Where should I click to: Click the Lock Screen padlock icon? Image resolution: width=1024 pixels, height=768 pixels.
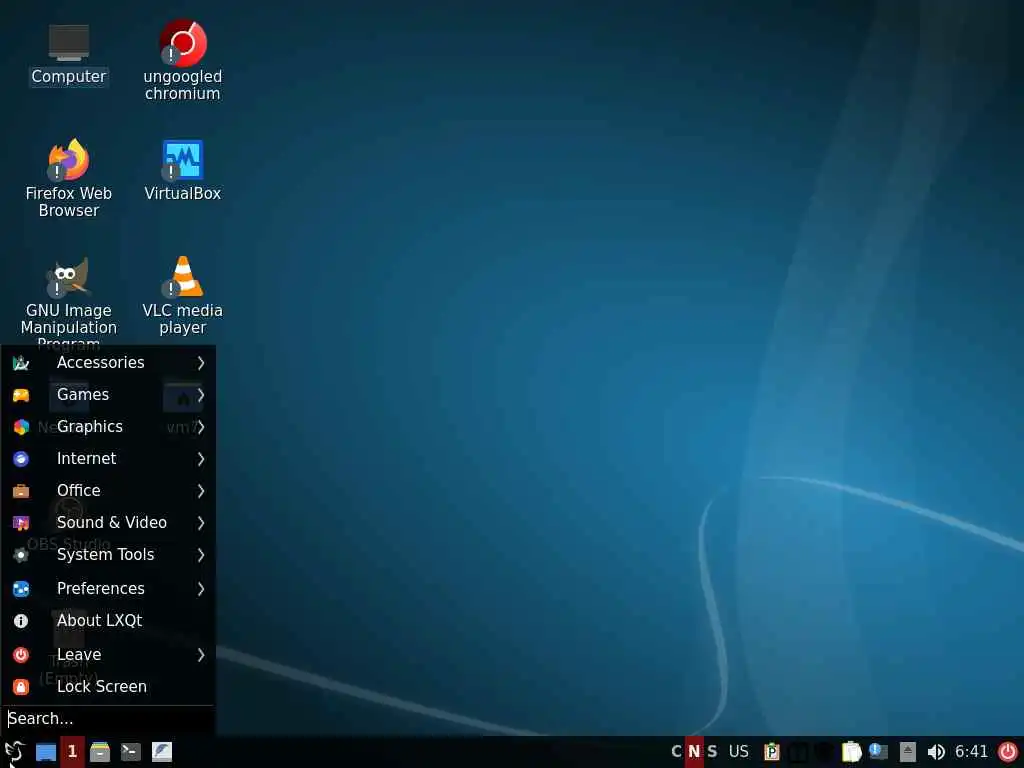point(21,687)
